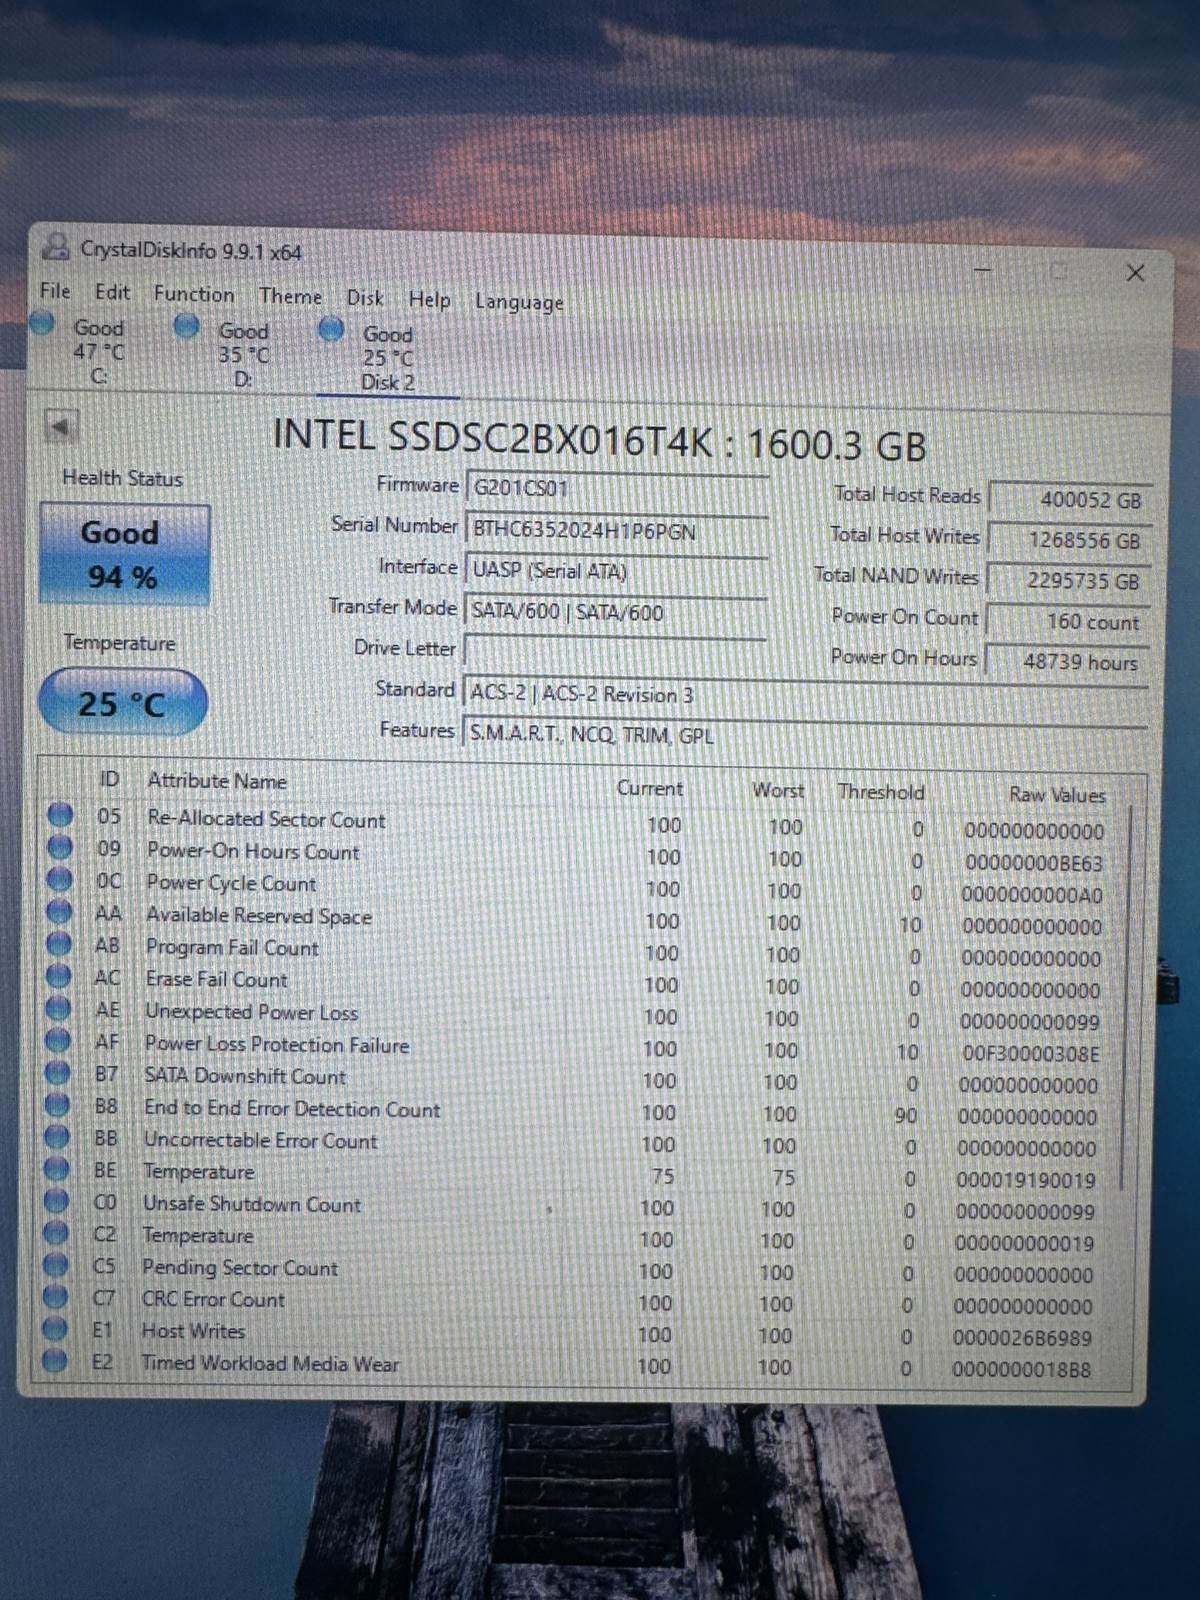Image resolution: width=1200 pixels, height=1600 pixels.
Task: Click the status dot for Host Writes
Action: 55,1328
